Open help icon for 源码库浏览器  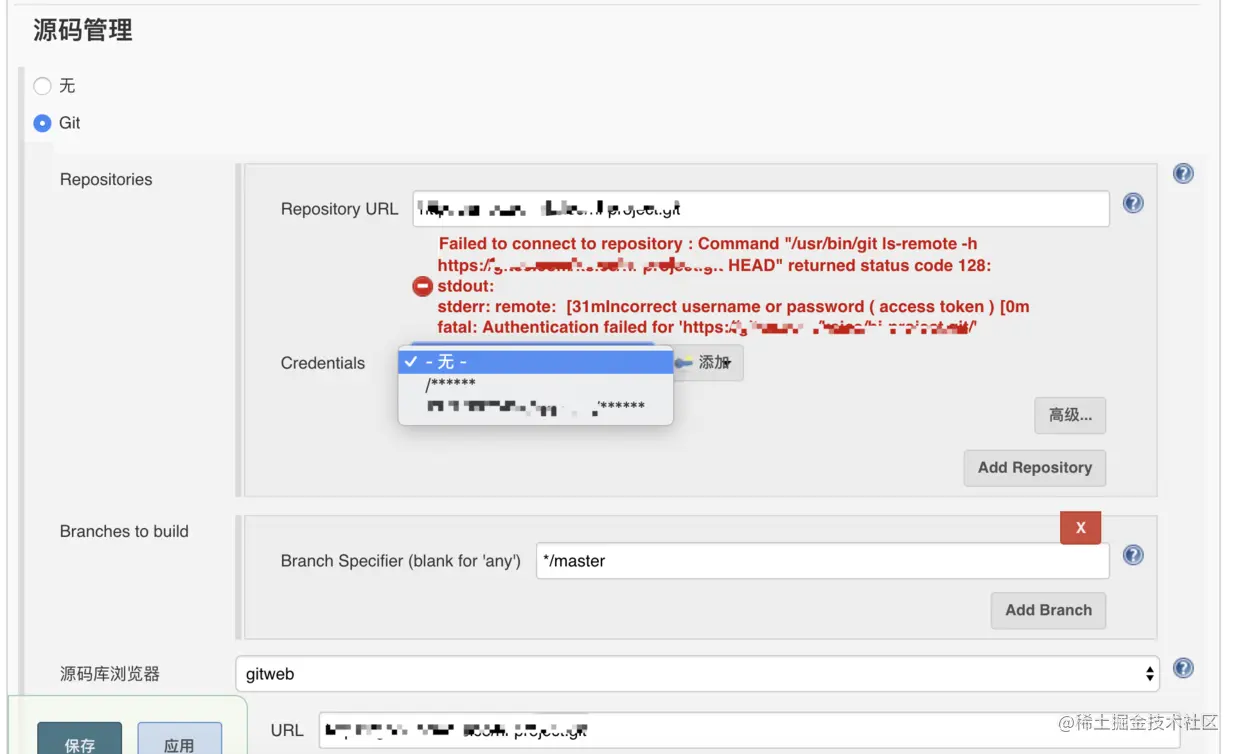pos(1183,668)
